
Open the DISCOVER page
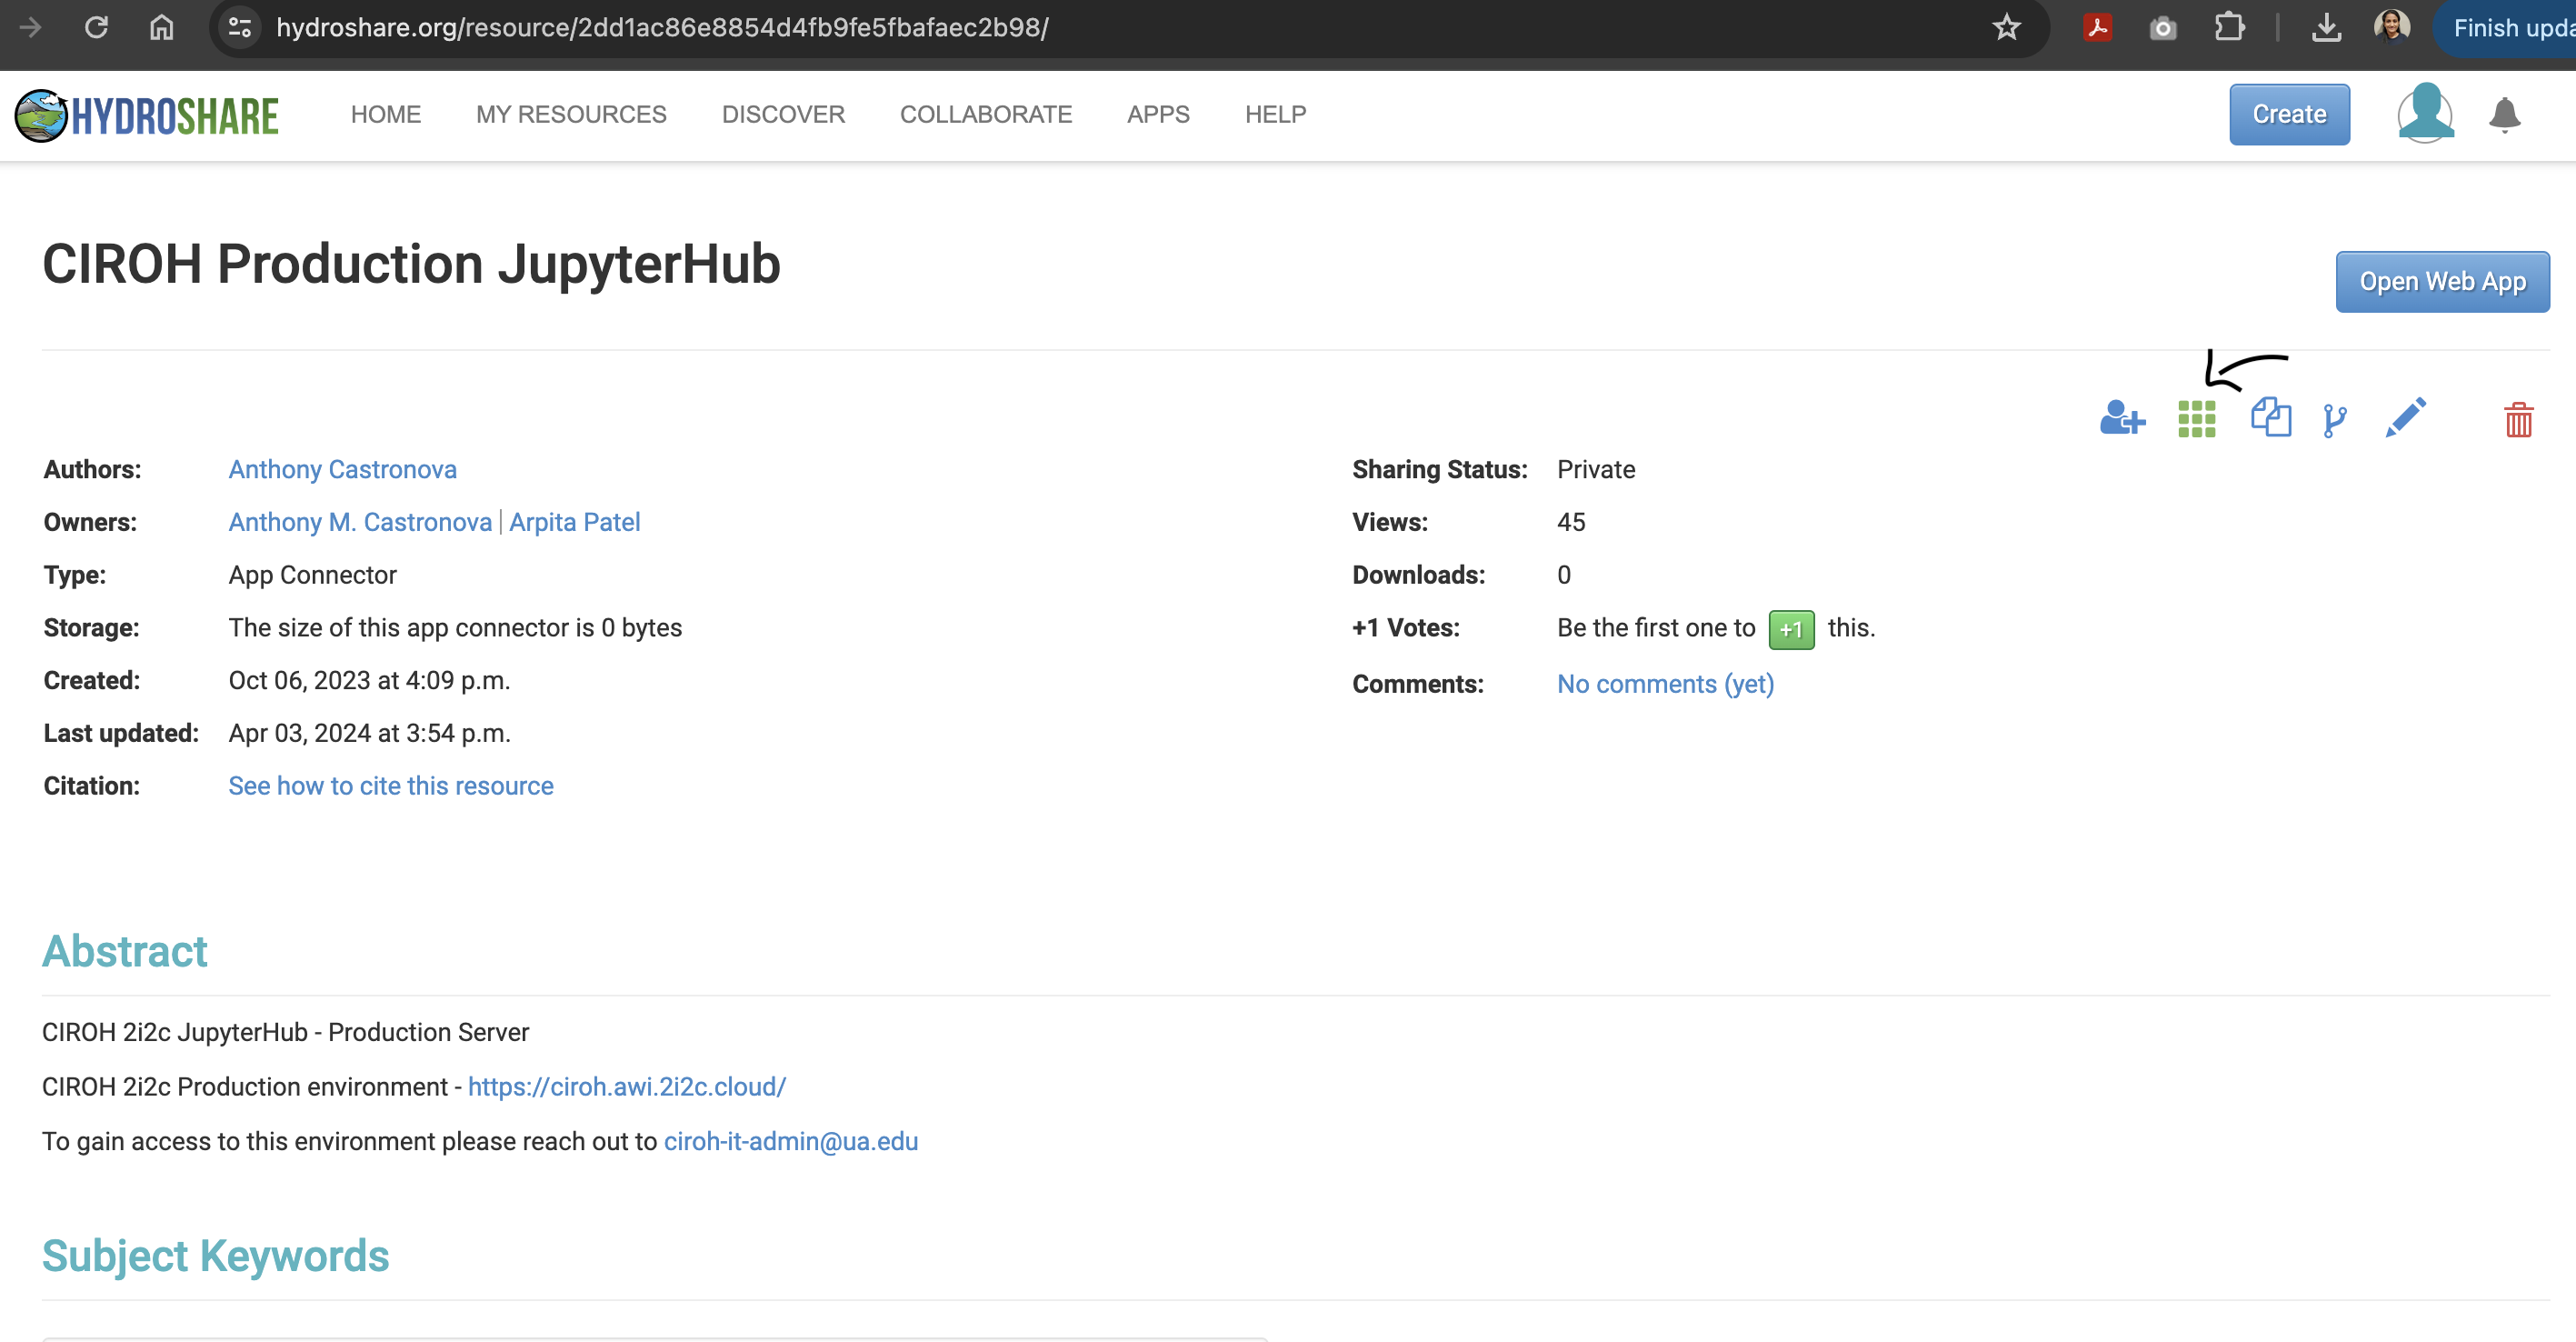(x=783, y=114)
